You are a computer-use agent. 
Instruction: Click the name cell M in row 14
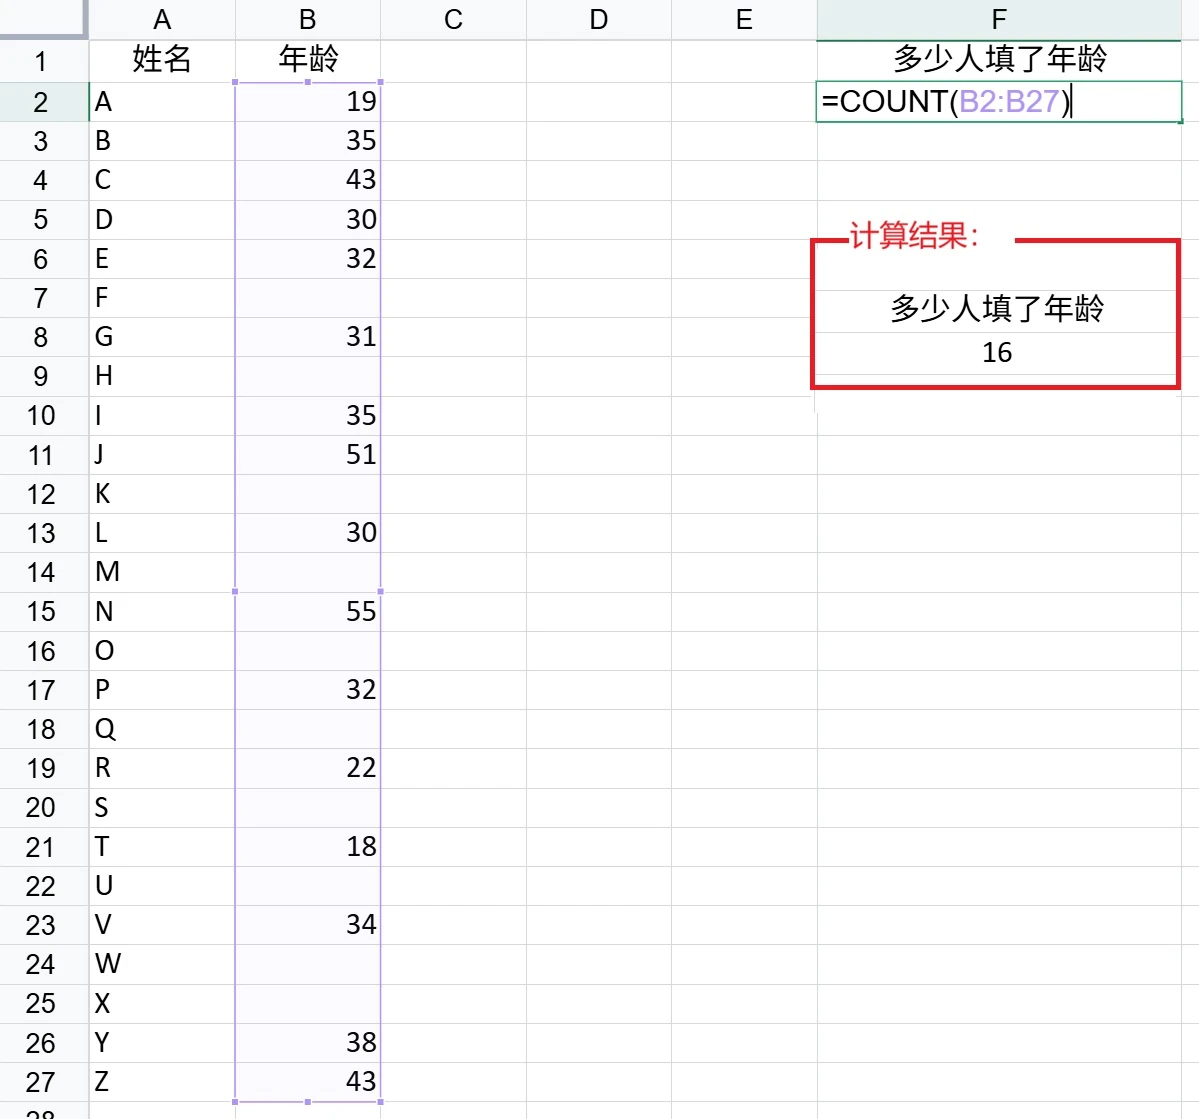point(162,572)
